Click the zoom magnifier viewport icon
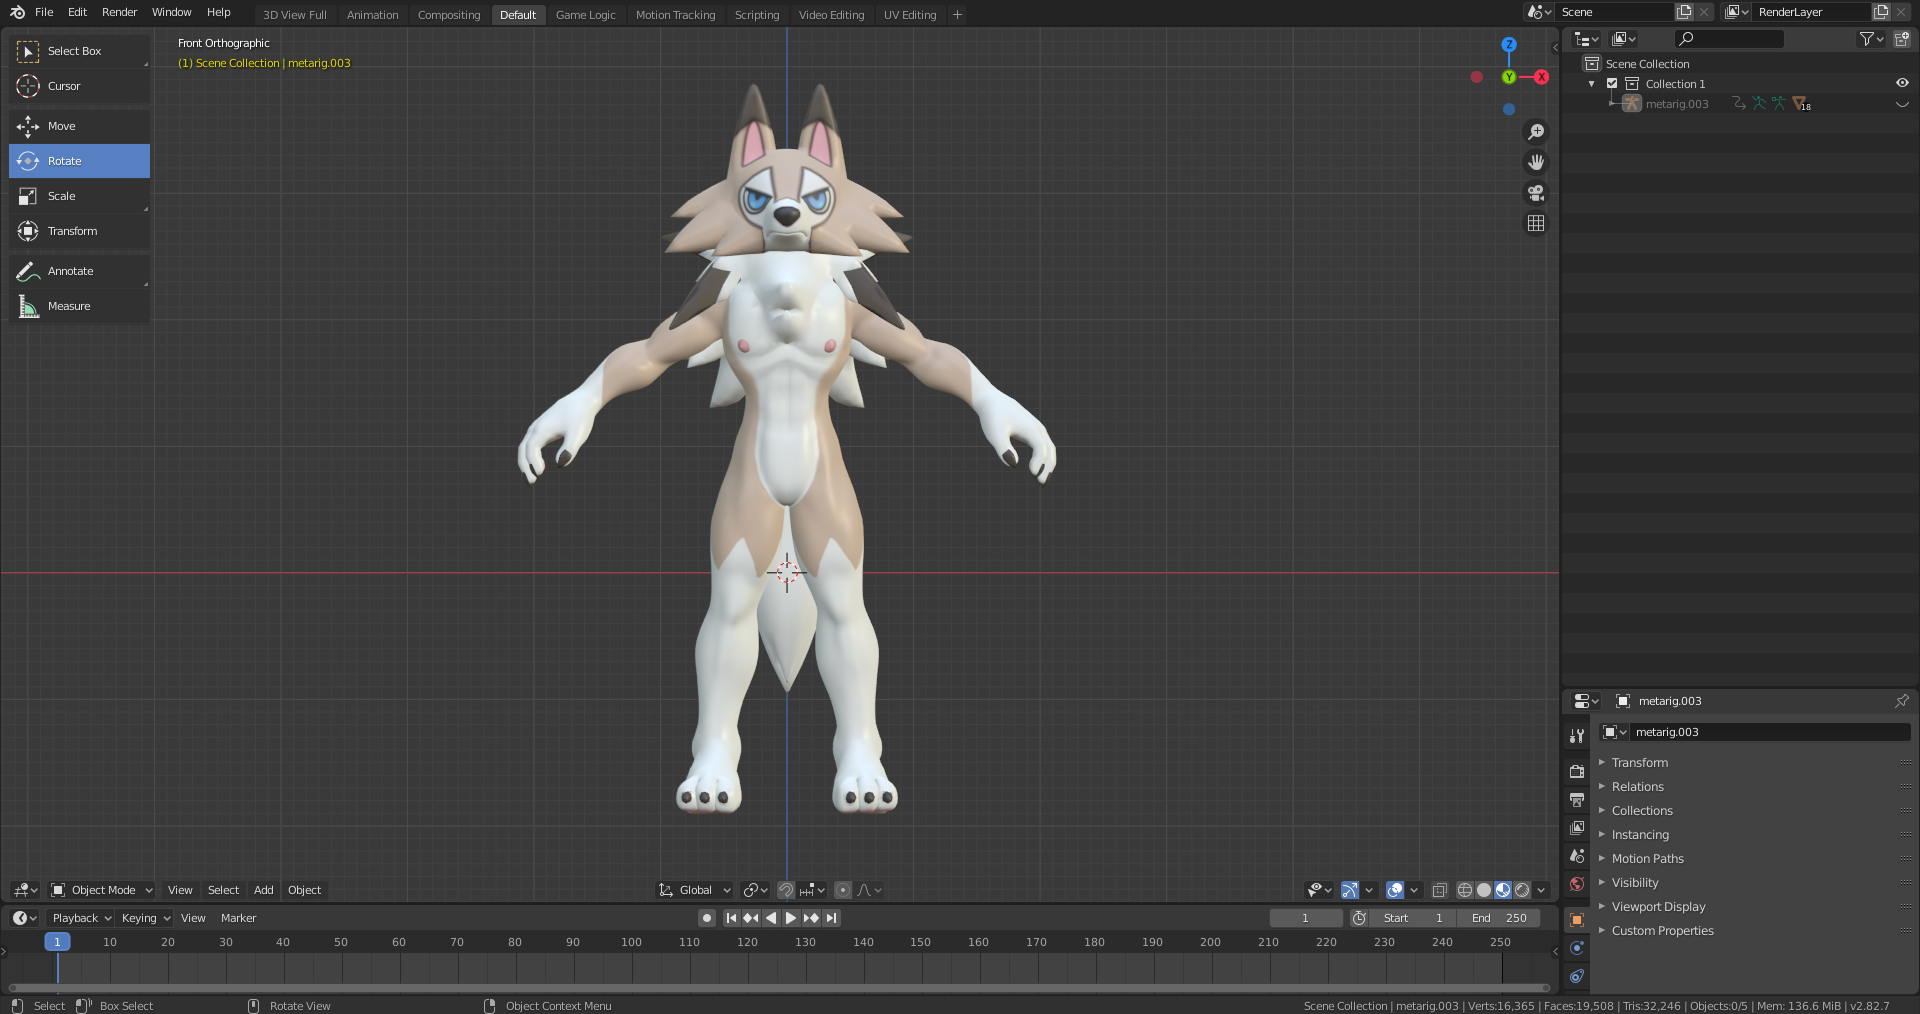The height and width of the screenshot is (1014, 1920). pyautogui.click(x=1536, y=132)
